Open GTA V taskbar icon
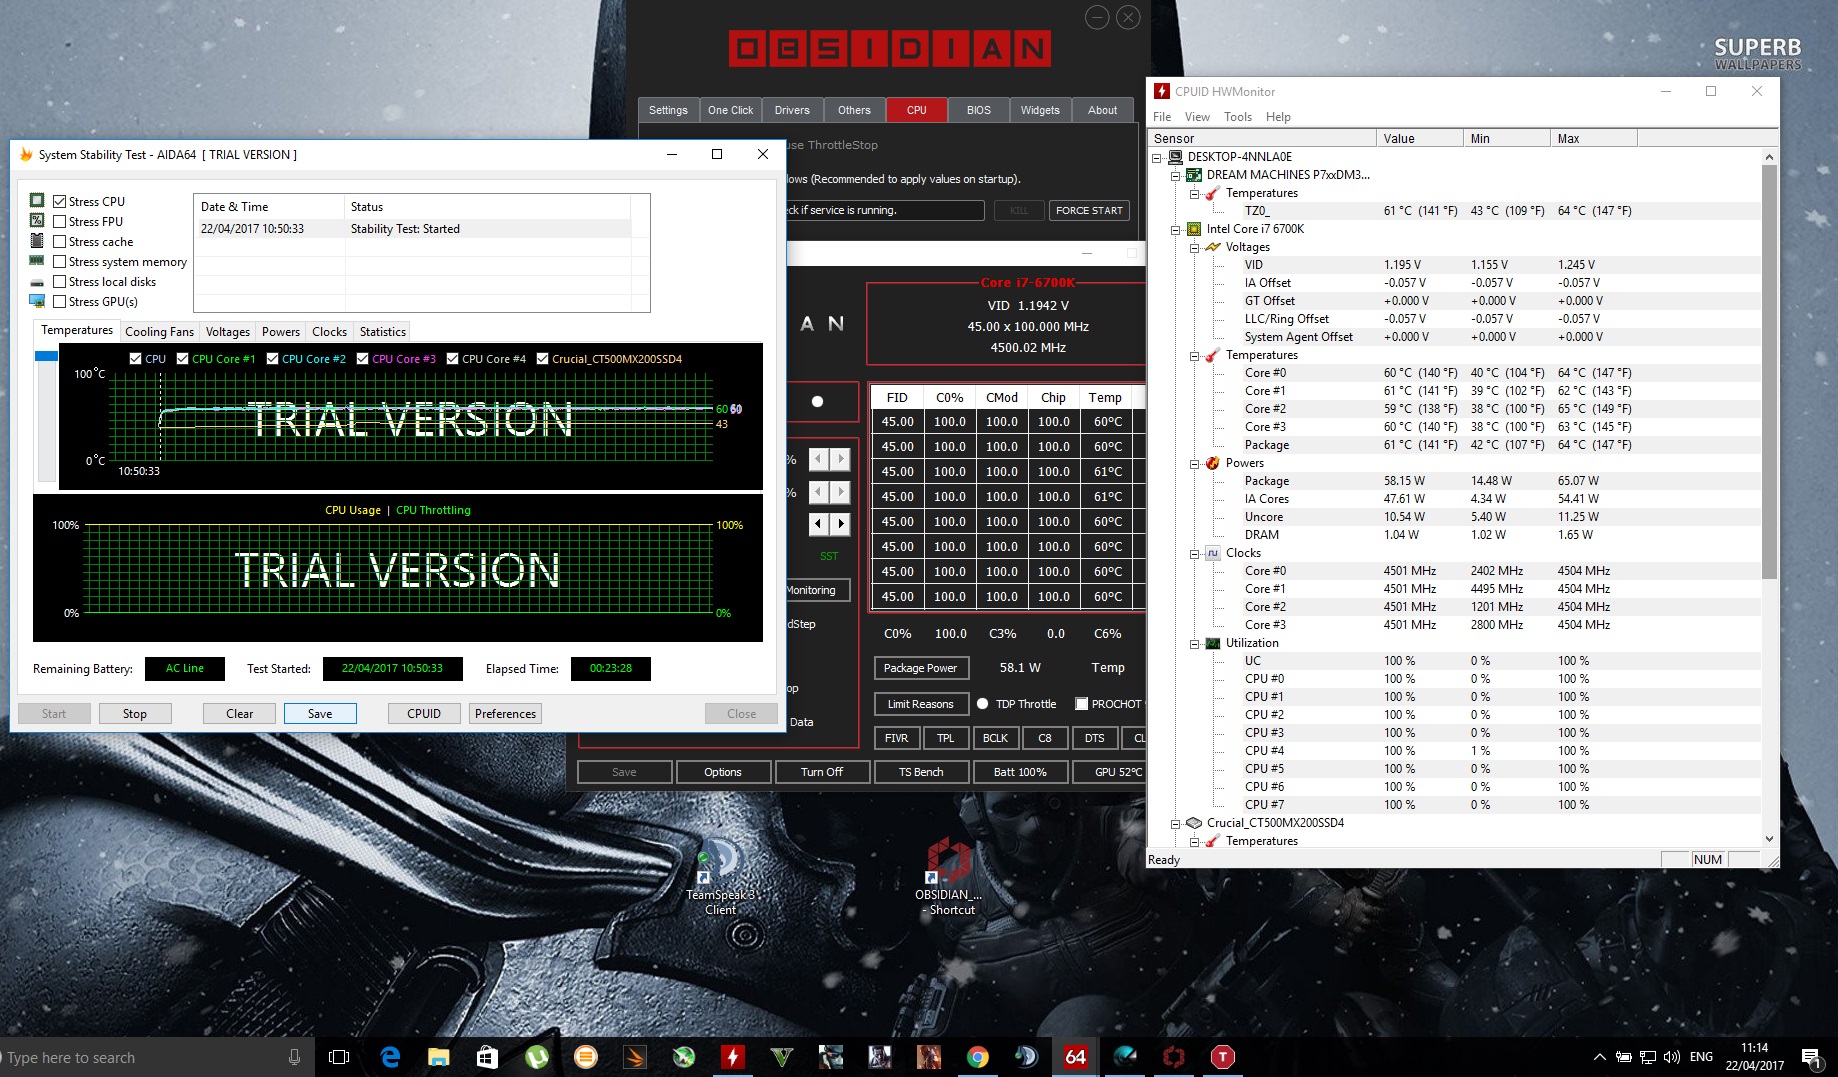Viewport: 1838px width, 1077px height. coord(782,1057)
